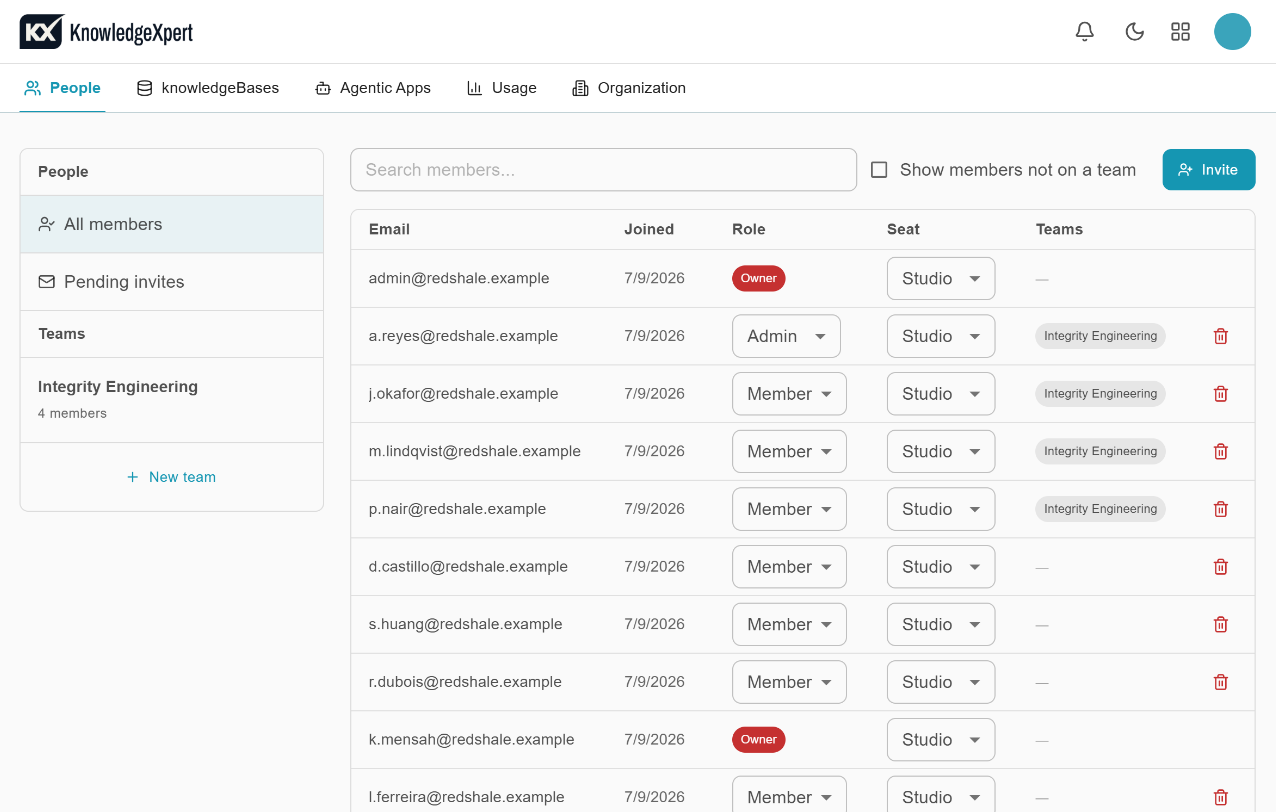Click Owner badge for k.mensah

click(759, 740)
